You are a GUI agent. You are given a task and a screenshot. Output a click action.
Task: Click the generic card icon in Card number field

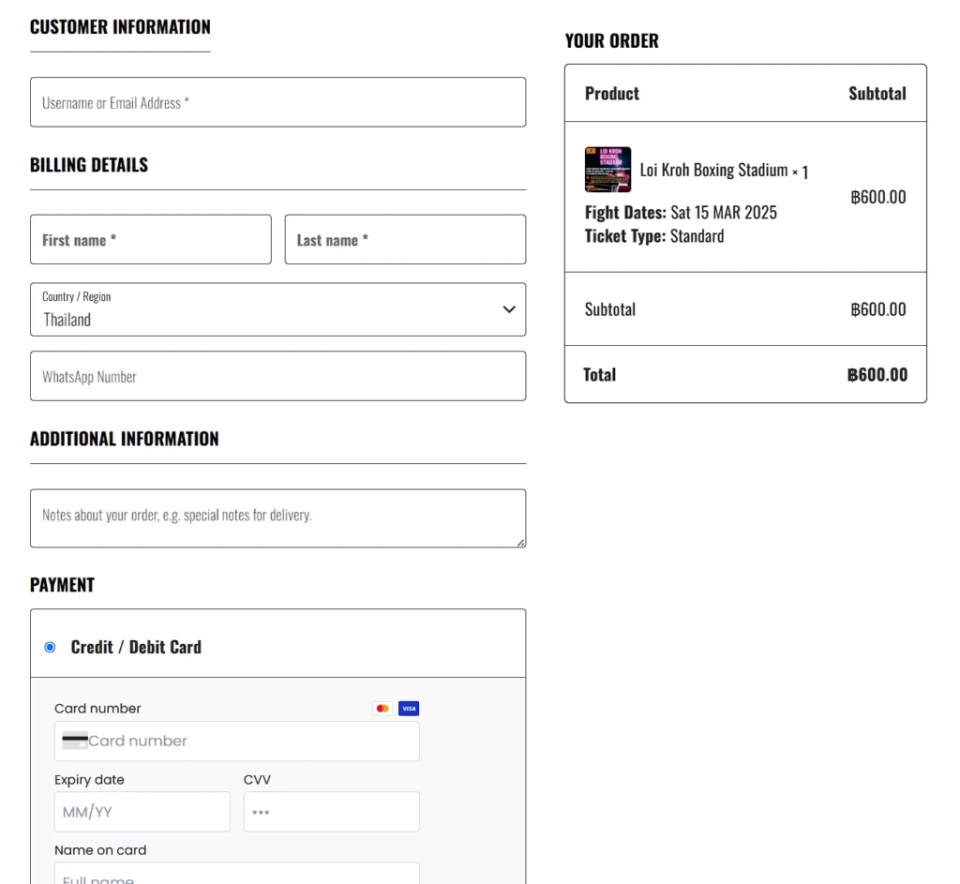[x=75, y=740]
